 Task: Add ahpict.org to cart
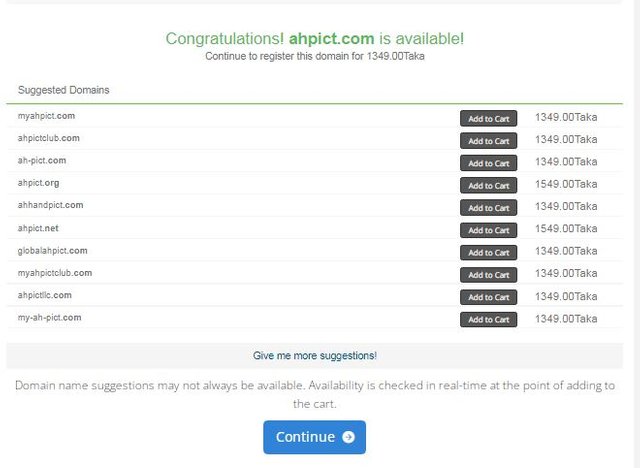click(489, 186)
